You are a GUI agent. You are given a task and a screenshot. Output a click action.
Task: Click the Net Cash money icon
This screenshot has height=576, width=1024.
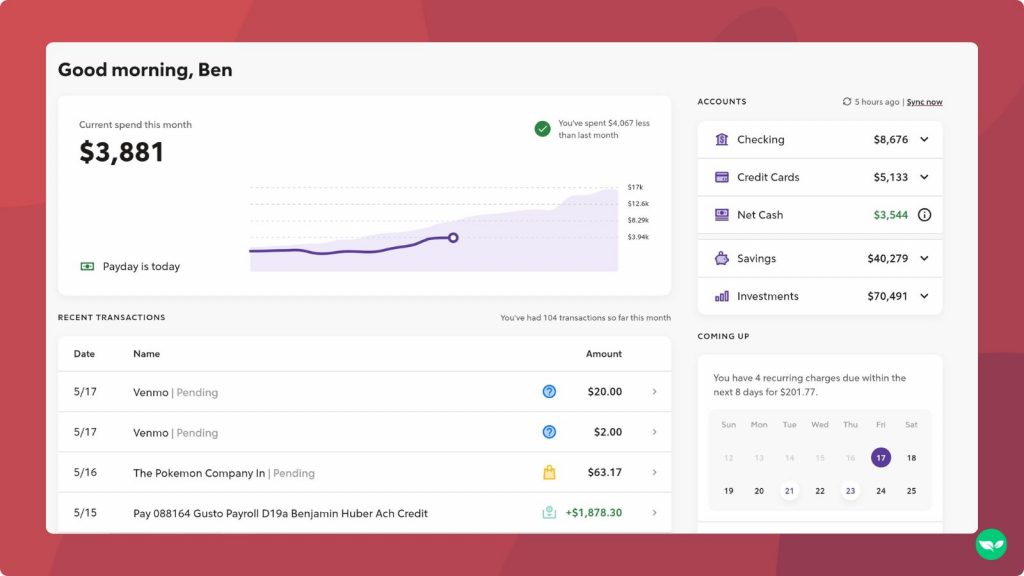[x=722, y=214]
